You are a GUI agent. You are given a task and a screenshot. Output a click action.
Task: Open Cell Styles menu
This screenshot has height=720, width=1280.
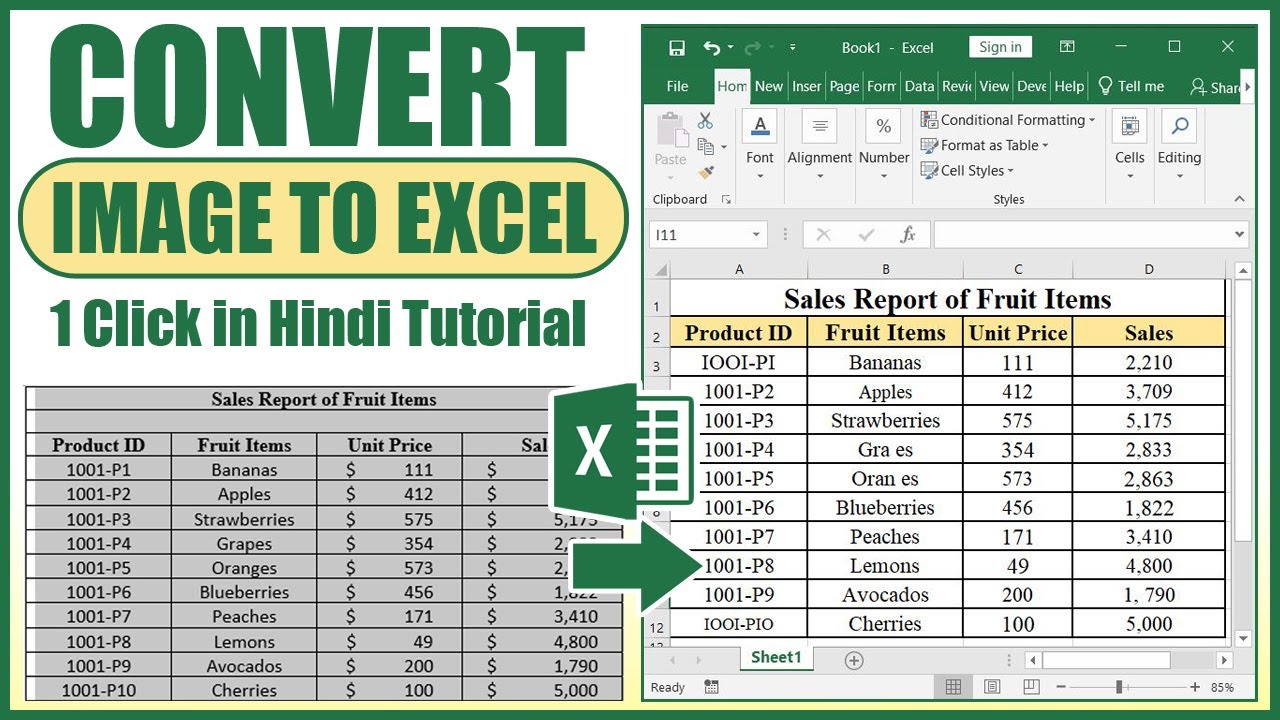pyautogui.click(x=967, y=170)
